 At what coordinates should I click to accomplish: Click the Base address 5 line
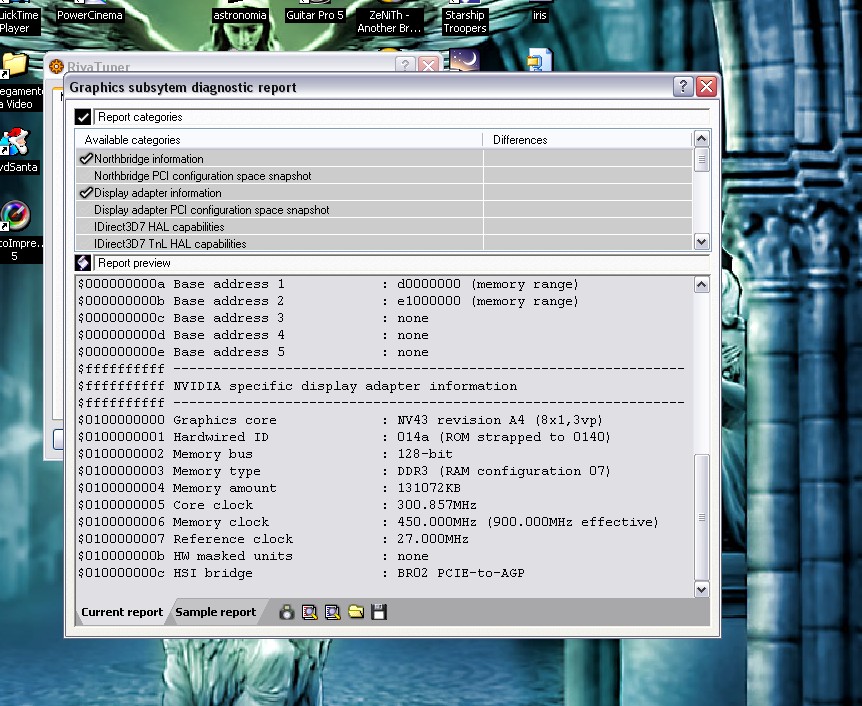[253, 352]
